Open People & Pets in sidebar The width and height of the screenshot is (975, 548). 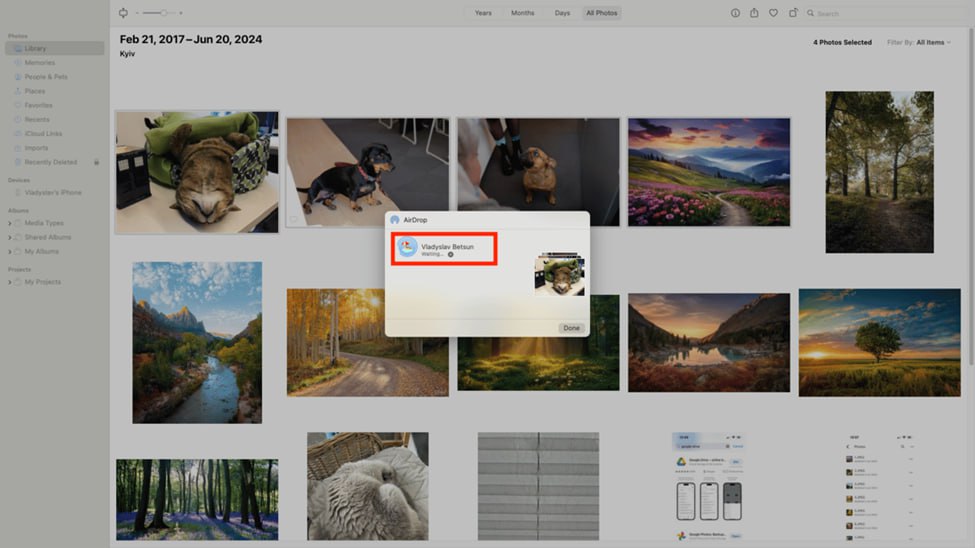pyautogui.click(x=45, y=77)
